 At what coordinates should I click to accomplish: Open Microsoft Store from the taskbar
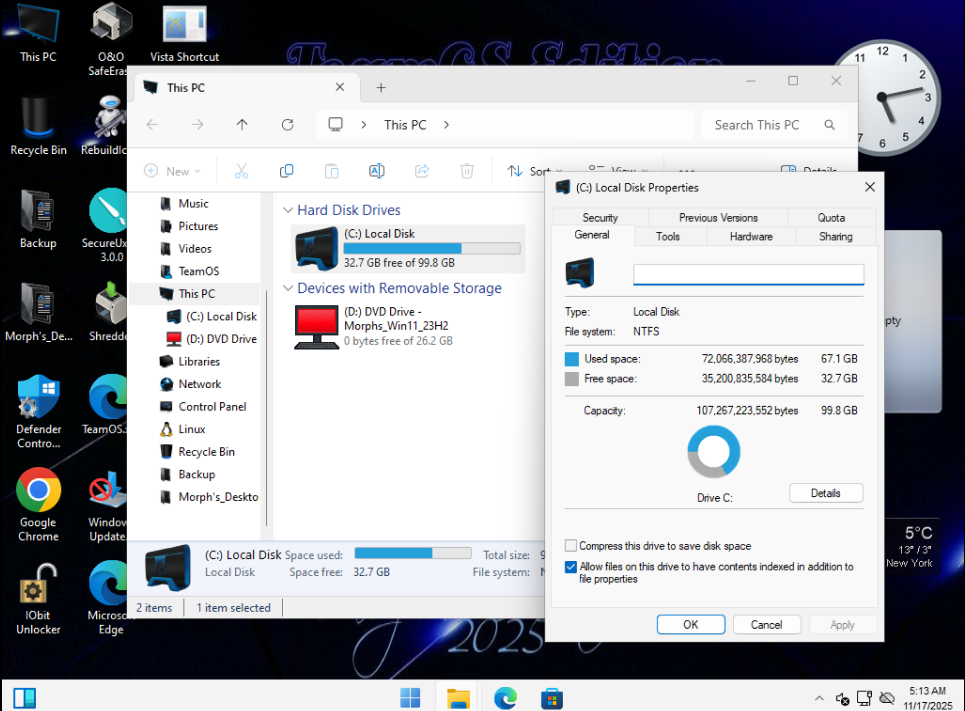pos(552,697)
